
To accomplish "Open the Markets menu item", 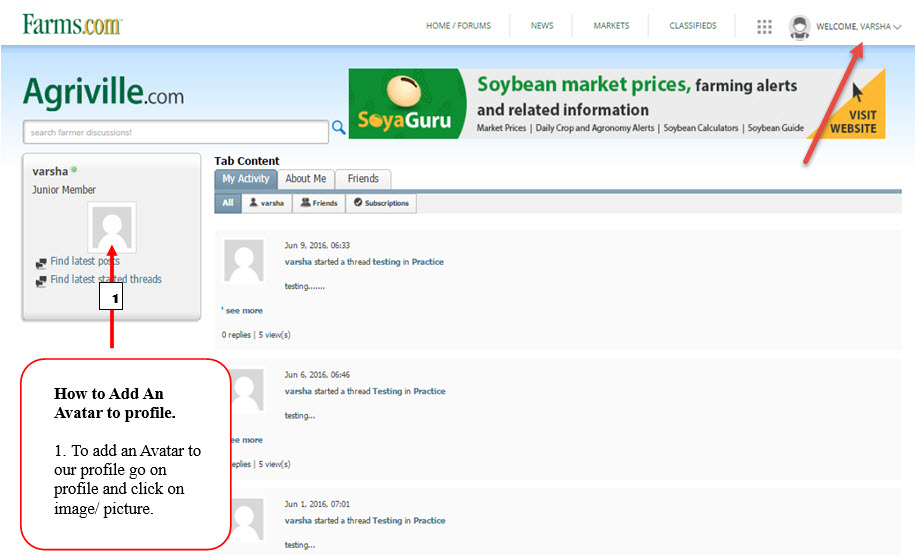I will point(611,26).
